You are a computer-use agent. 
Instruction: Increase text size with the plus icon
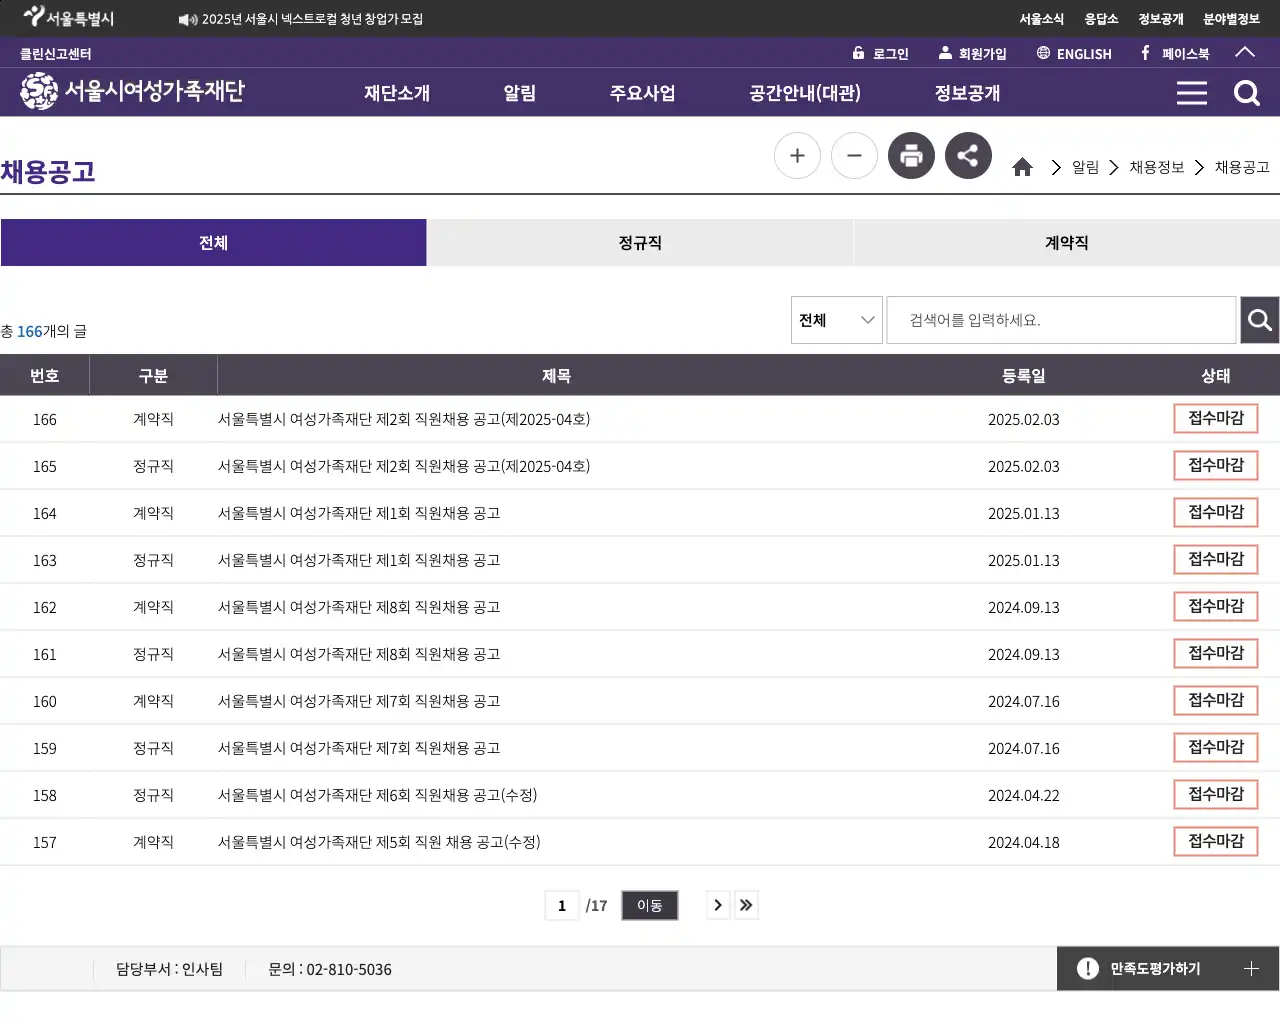[797, 155]
